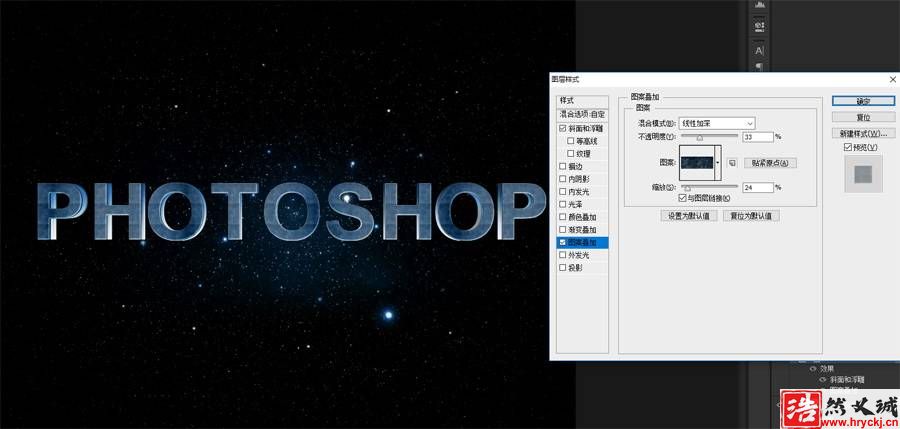Click the style preview thumbnail under 预览
This screenshot has height=429, width=900.
863,174
